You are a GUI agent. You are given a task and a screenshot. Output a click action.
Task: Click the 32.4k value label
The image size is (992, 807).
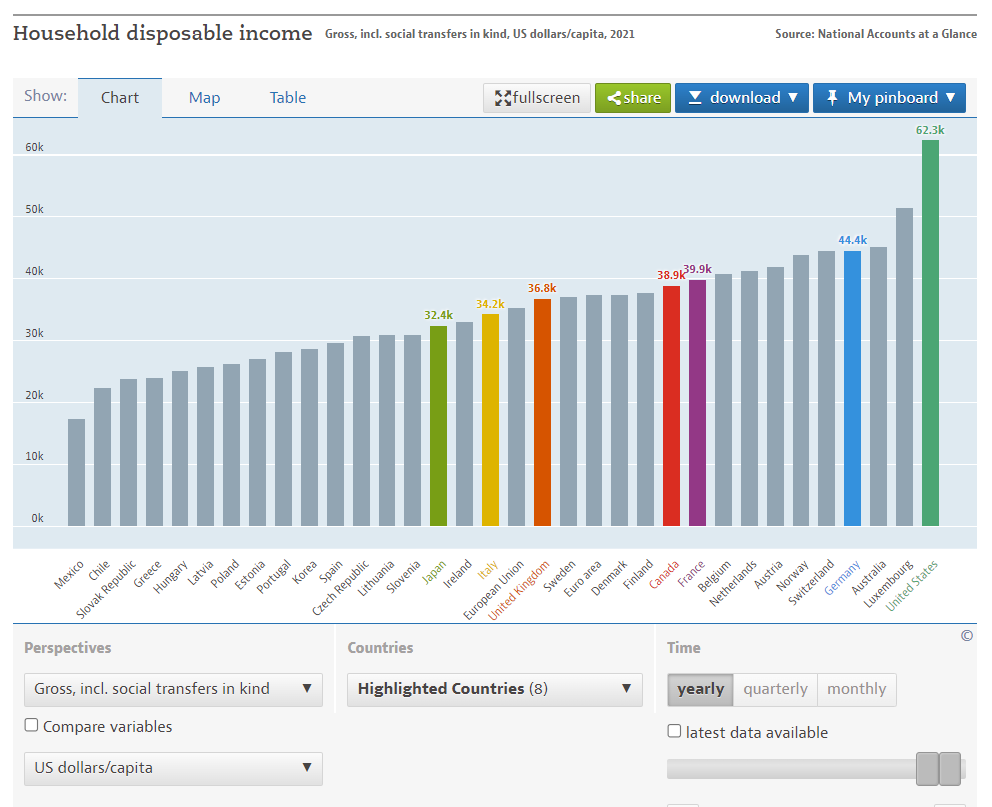(x=438, y=315)
